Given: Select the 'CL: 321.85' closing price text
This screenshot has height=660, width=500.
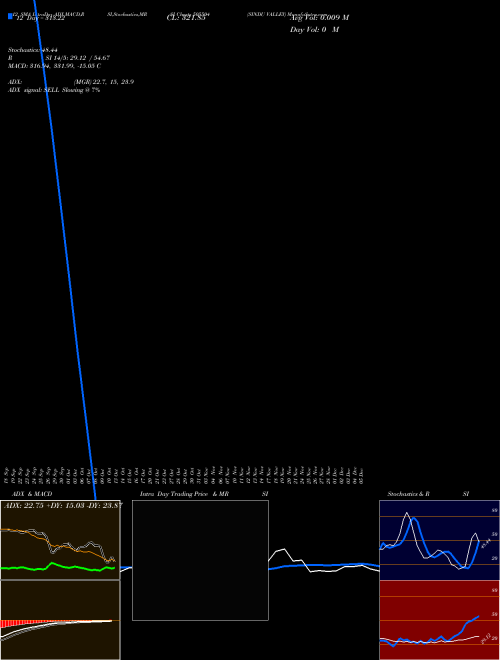Looking at the screenshot, I should coord(186,18).
